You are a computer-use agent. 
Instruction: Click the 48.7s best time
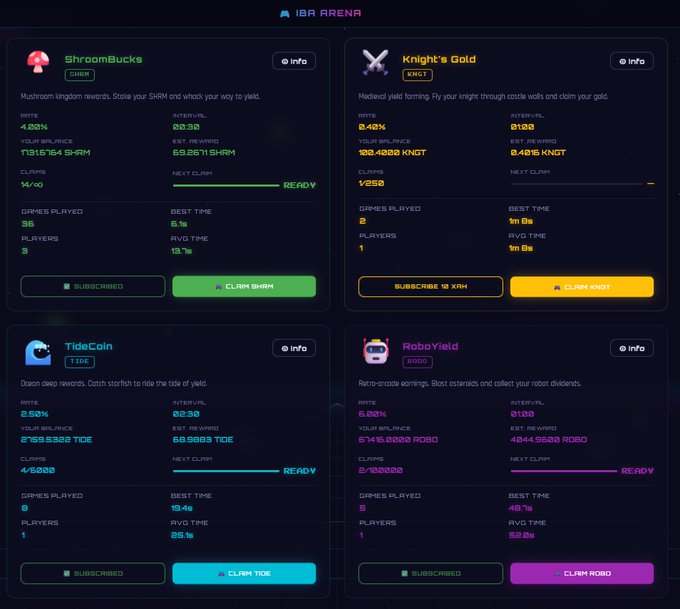(x=520, y=508)
